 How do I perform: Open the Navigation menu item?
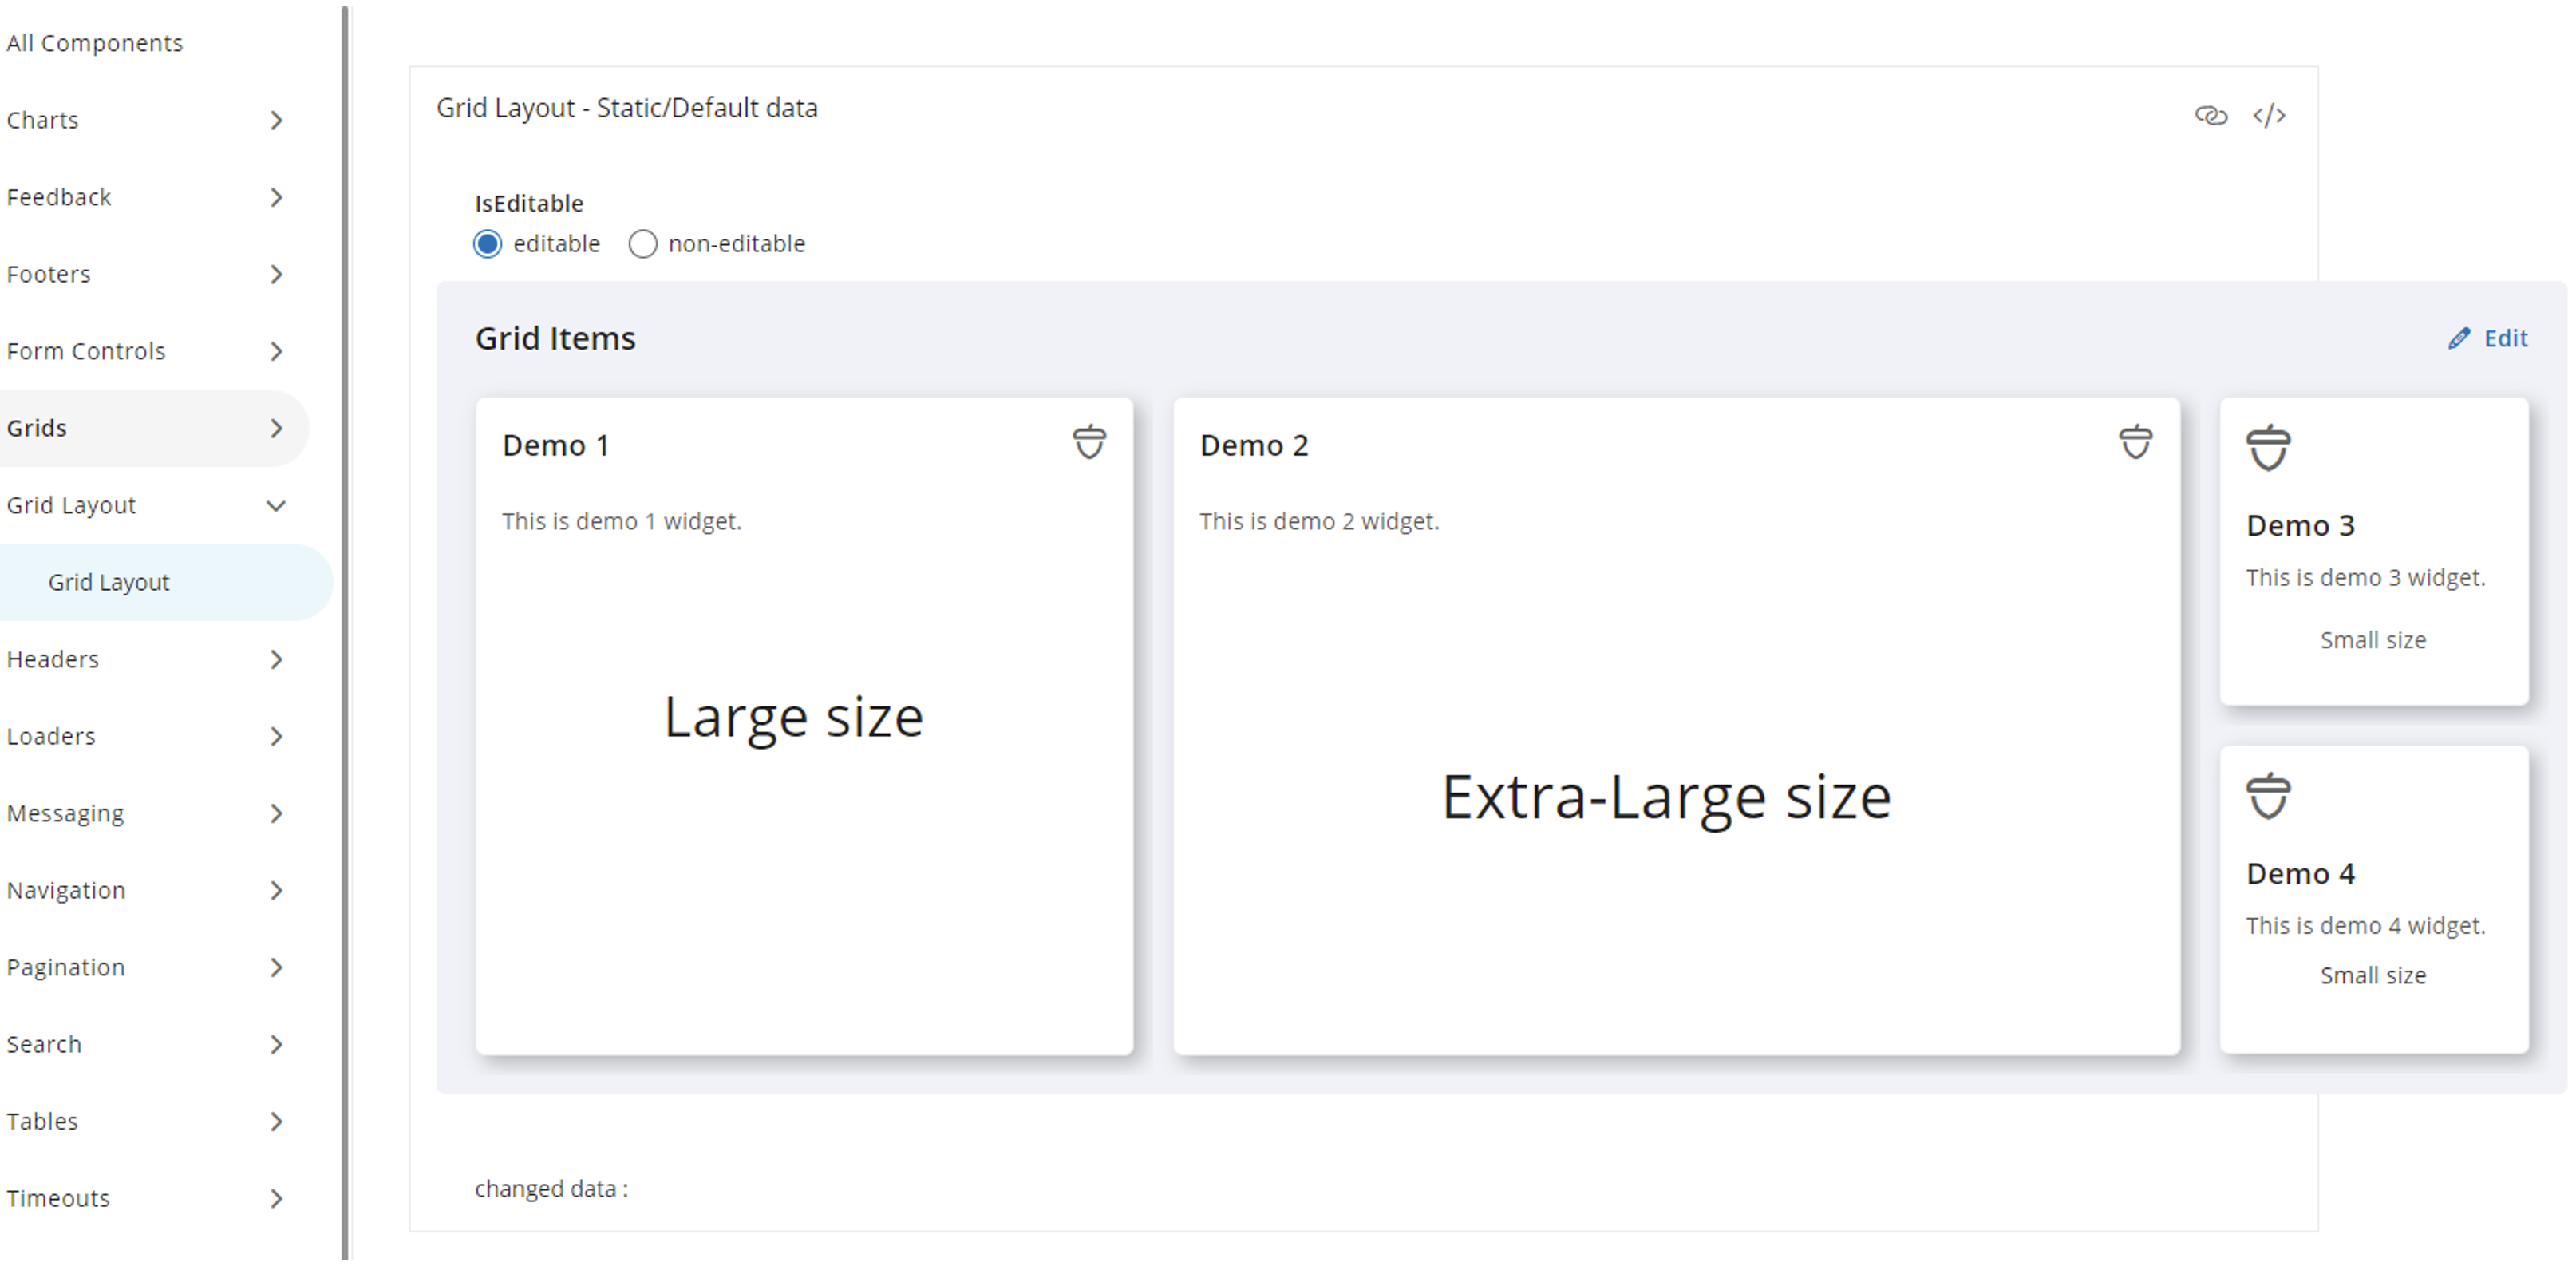66,891
